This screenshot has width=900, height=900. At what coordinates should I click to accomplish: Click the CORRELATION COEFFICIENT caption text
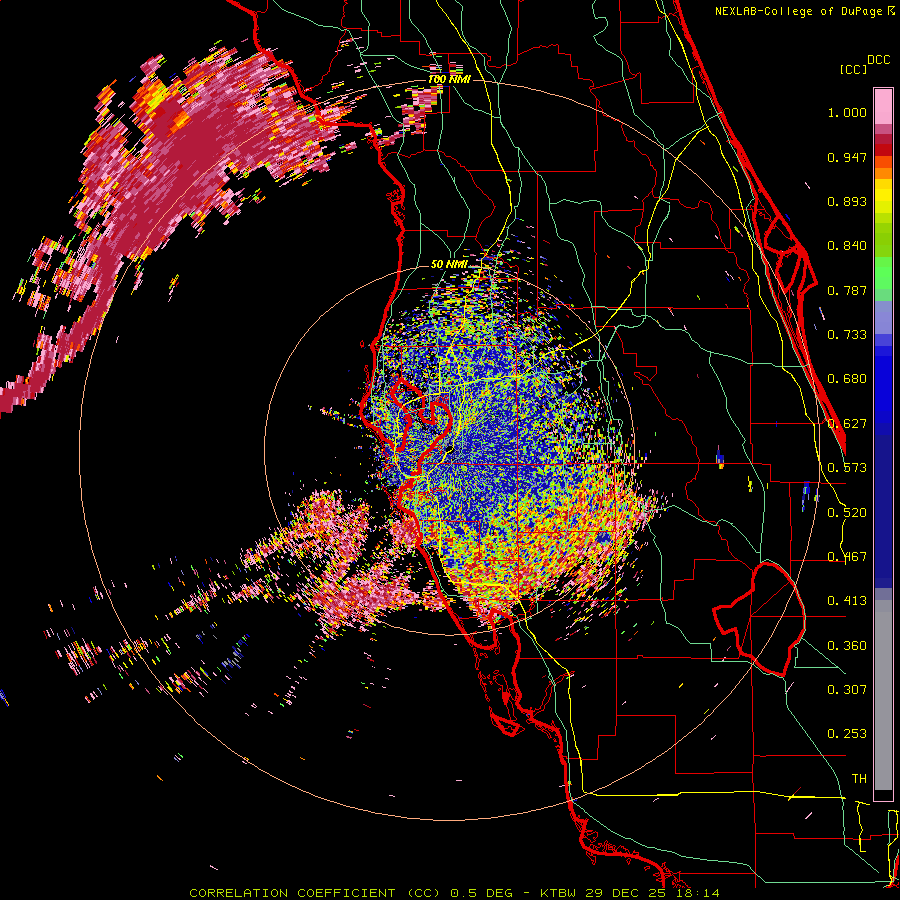pos(292,893)
